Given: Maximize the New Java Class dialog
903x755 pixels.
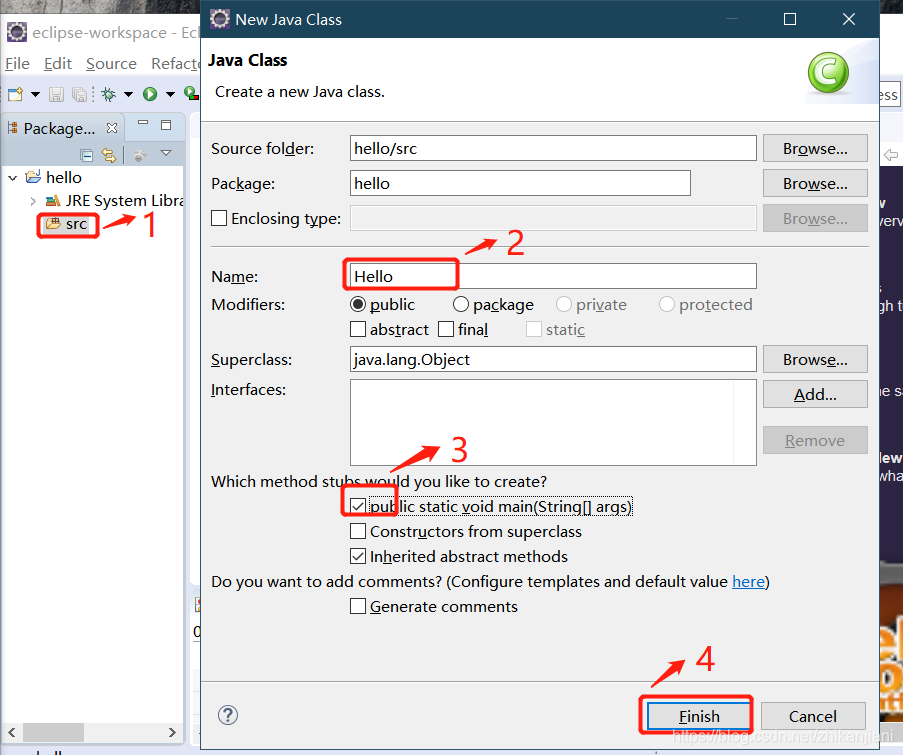Looking at the screenshot, I should [x=790, y=19].
